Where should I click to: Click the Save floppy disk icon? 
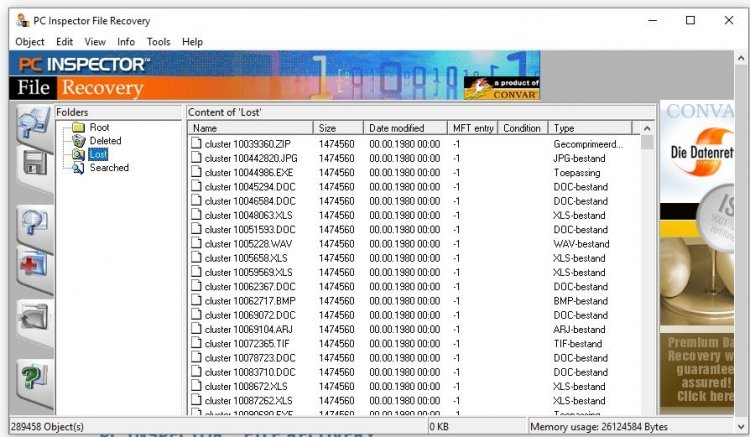pyautogui.click(x=33, y=165)
